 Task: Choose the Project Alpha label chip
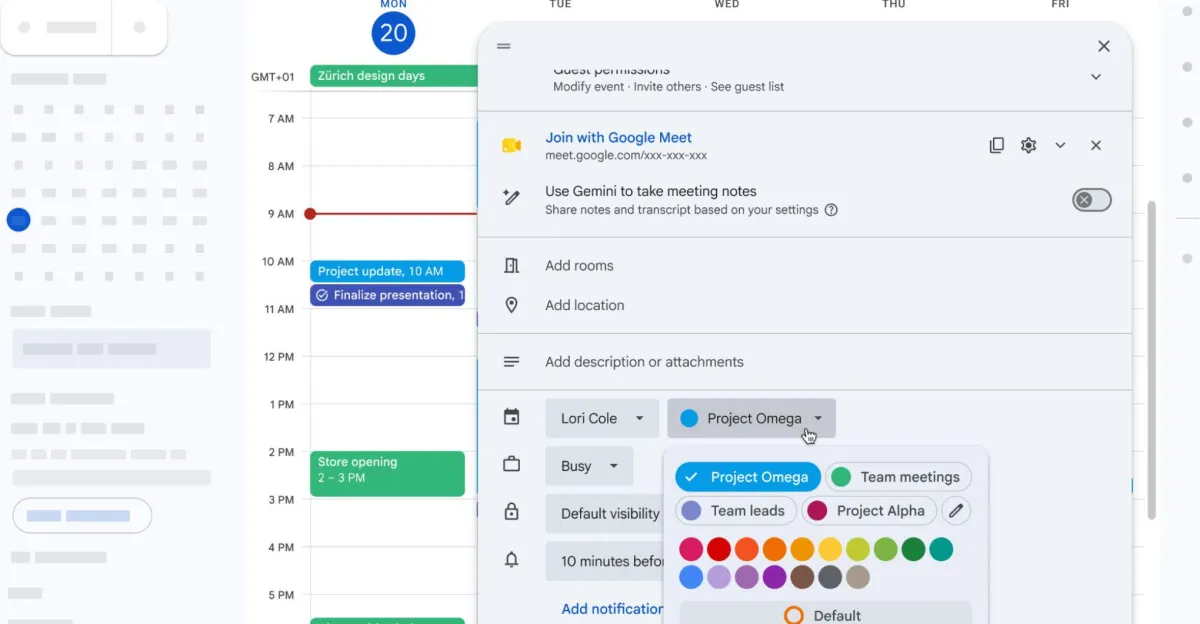(x=869, y=511)
